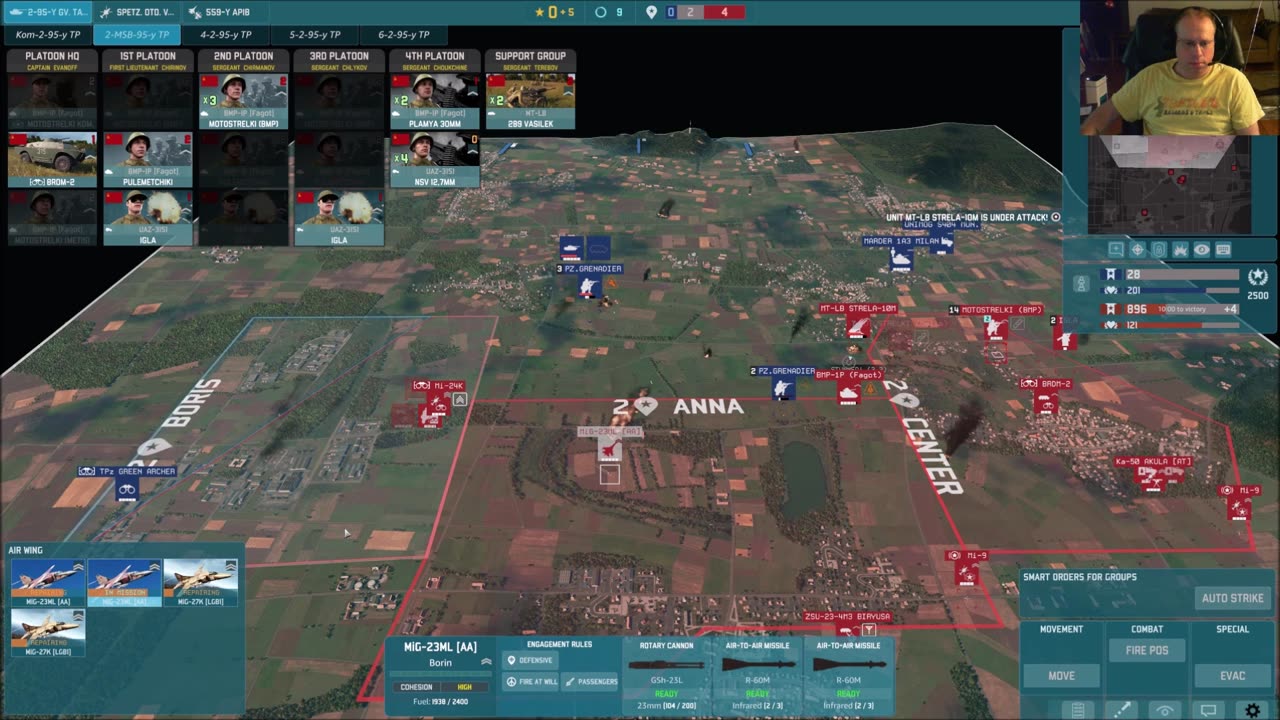
Task: Select 1st Platoon Igla card
Action: point(148,218)
